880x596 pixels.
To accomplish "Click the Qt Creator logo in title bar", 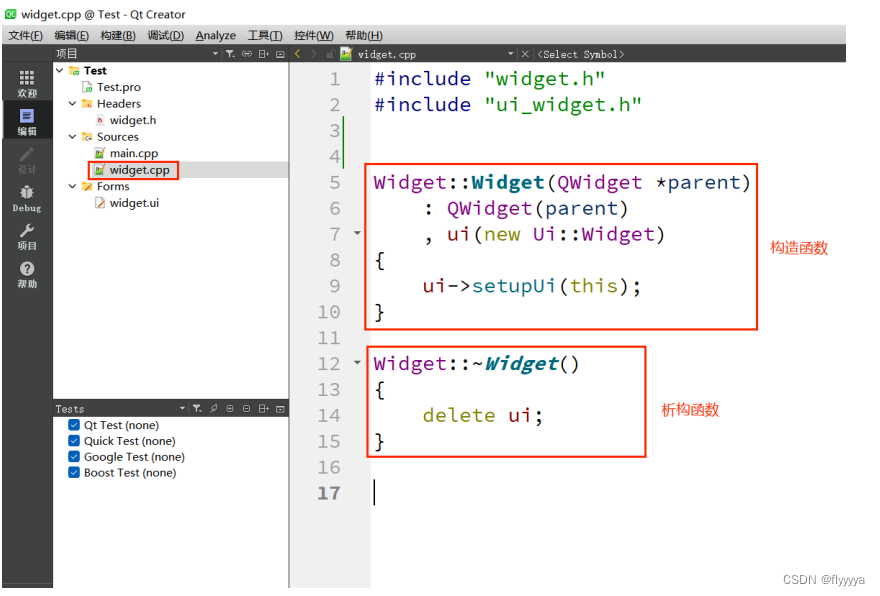I will [11, 14].
